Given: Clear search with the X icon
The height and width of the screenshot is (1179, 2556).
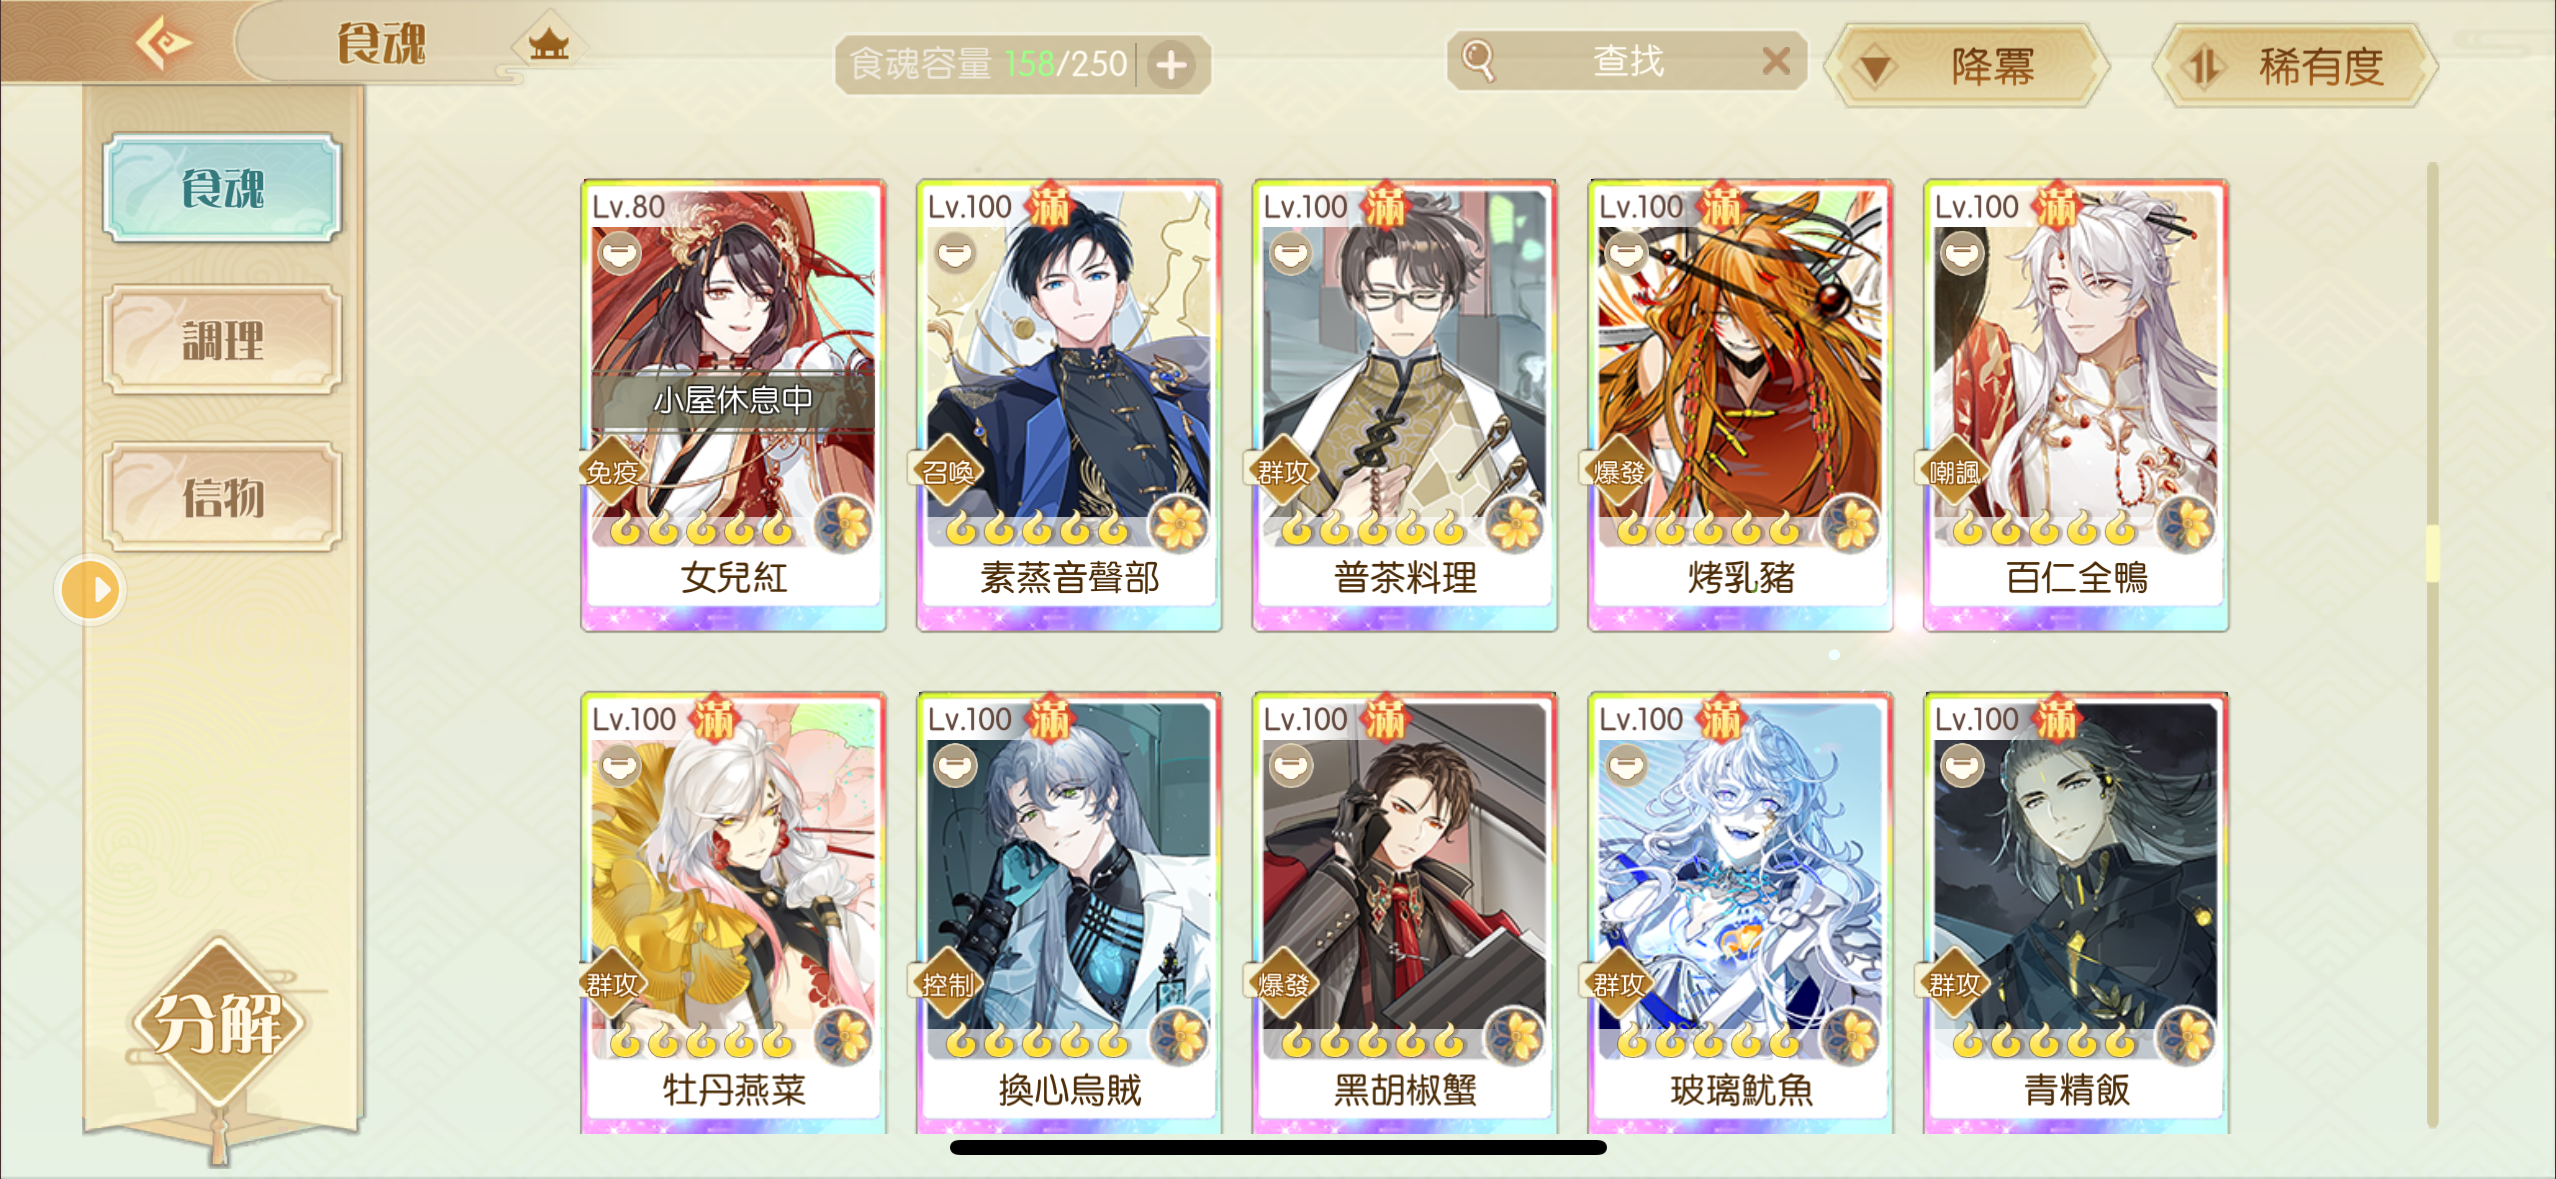Looking at the screenshot, I should click(x=1776, y=62).
